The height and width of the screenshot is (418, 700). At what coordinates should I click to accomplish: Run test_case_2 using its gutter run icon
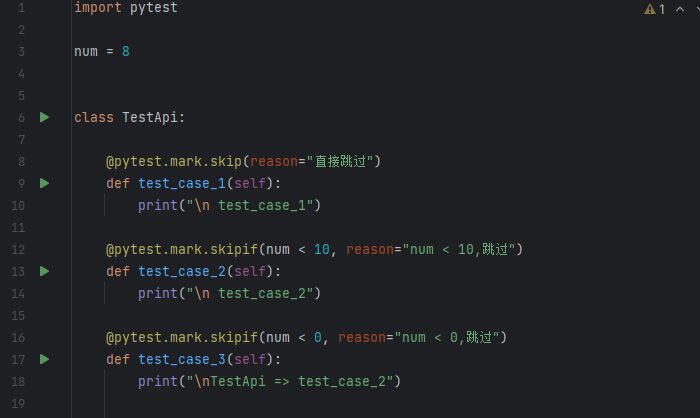tap(44, 272)
